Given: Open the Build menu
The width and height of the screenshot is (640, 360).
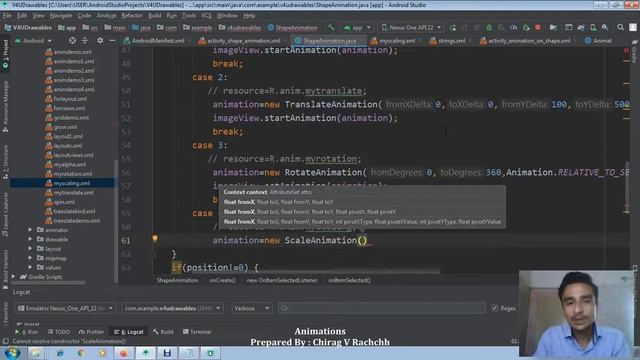Looking at the screenshot, I should pos(154,16).
